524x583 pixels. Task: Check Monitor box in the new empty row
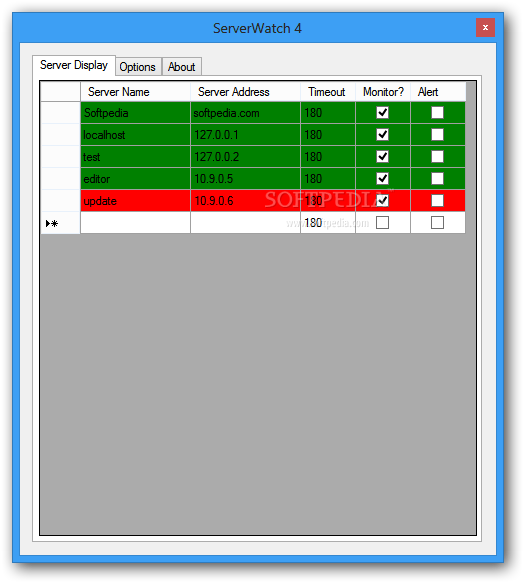point(382,223)
